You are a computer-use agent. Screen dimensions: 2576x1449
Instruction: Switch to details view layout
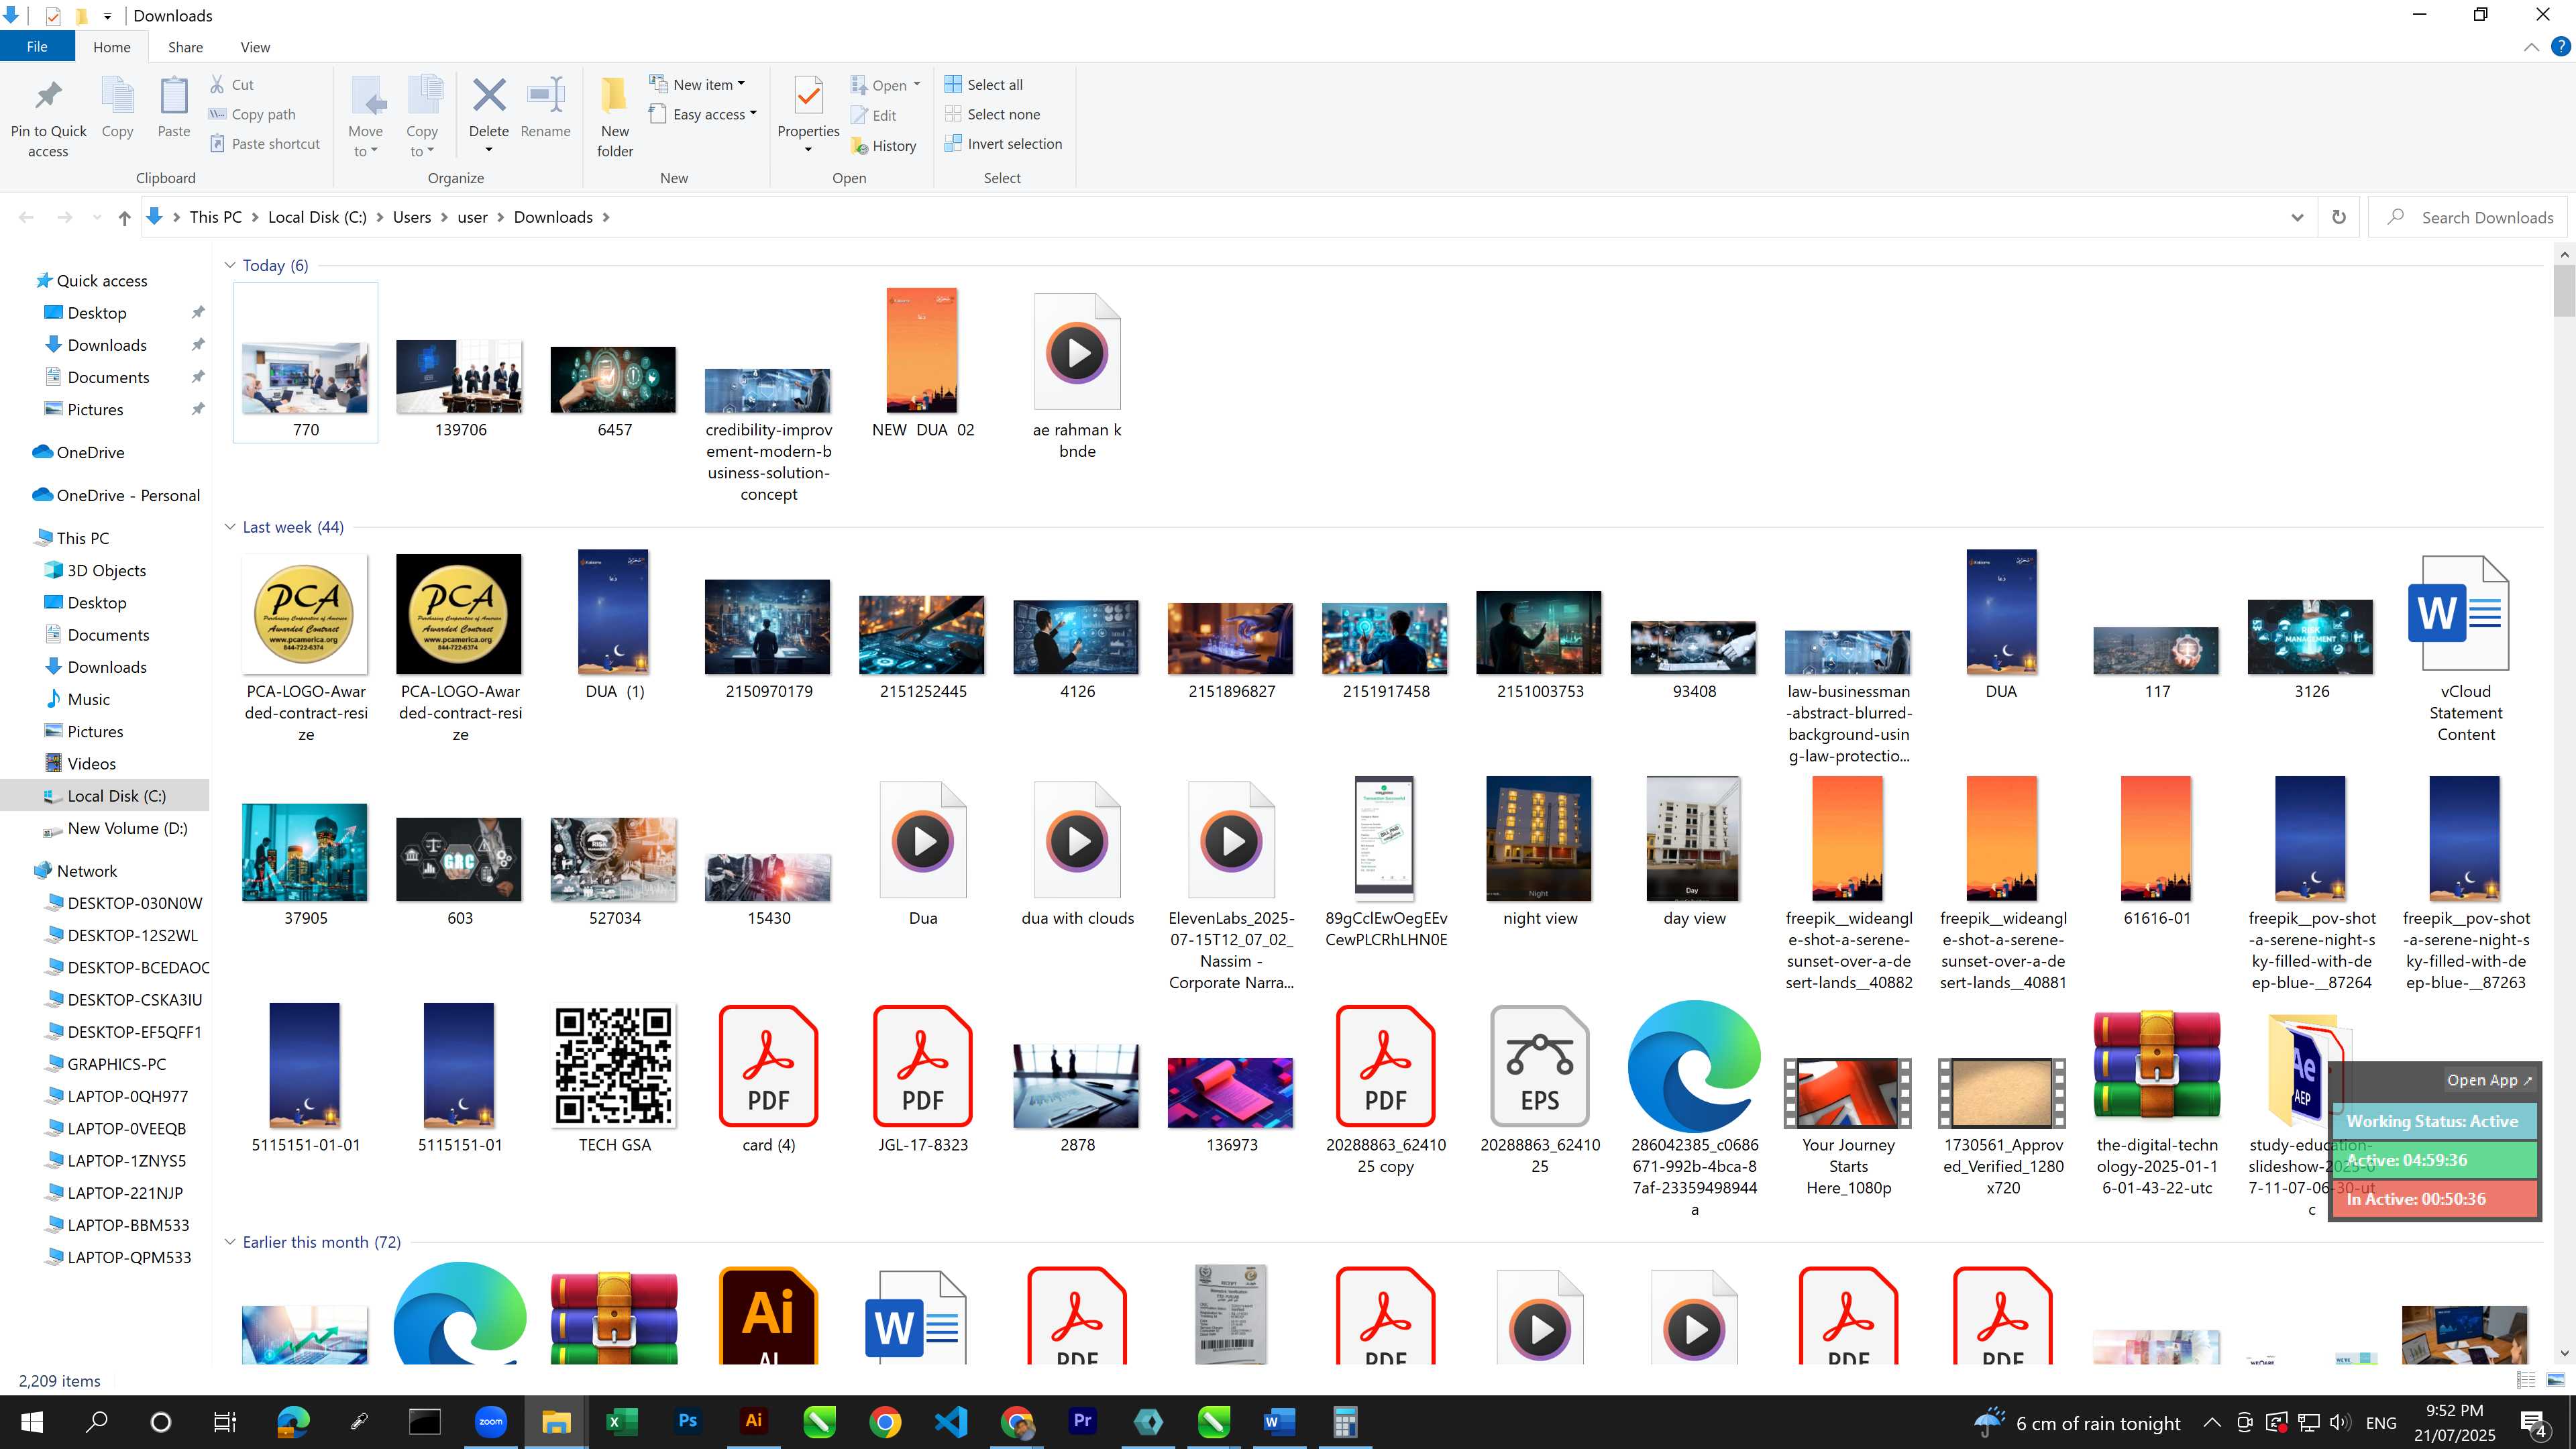click(2526, 1380)
